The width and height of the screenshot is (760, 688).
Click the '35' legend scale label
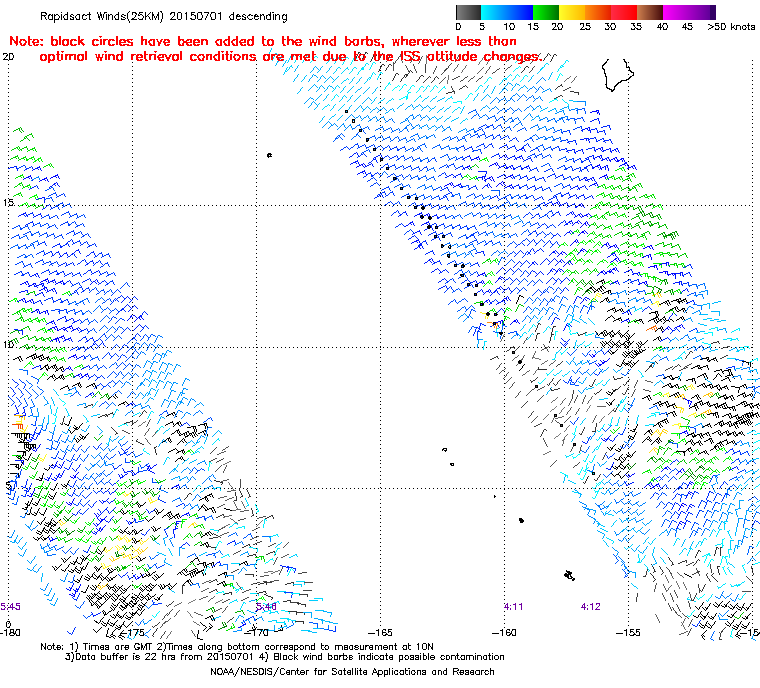point(636,27)
